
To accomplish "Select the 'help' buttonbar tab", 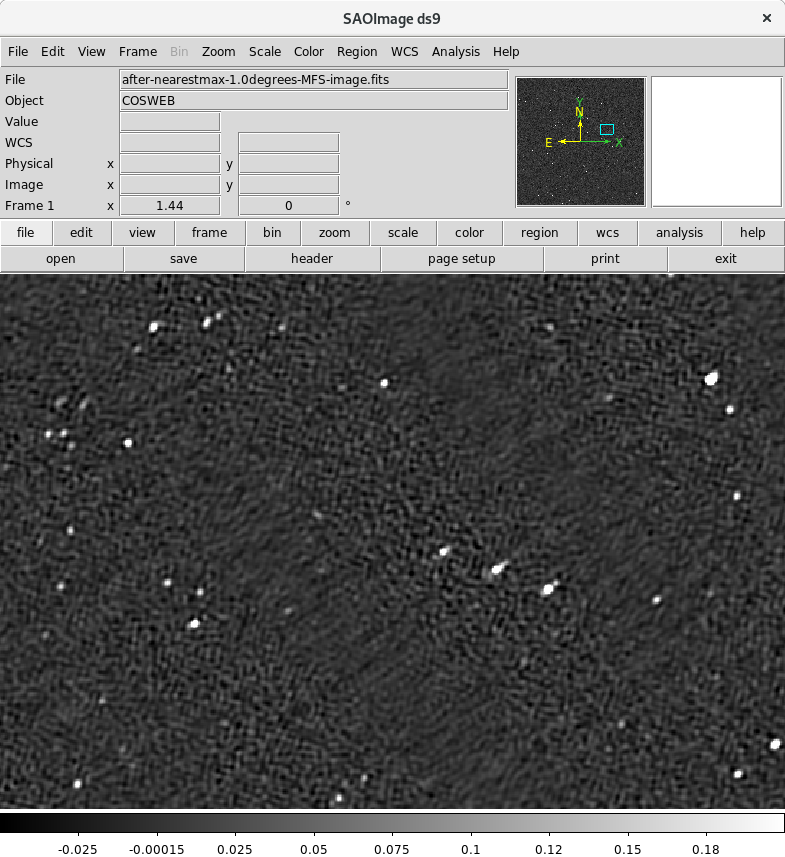I will pyautogui.click(x=753, y=233).
